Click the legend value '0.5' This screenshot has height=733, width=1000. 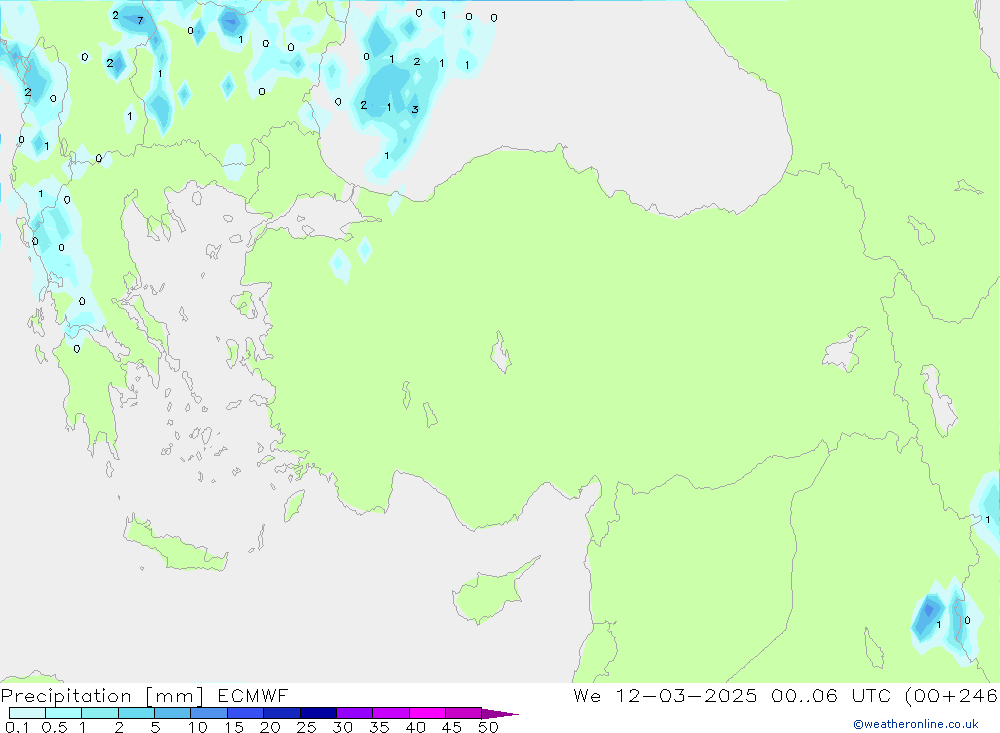tap(55, 727)
